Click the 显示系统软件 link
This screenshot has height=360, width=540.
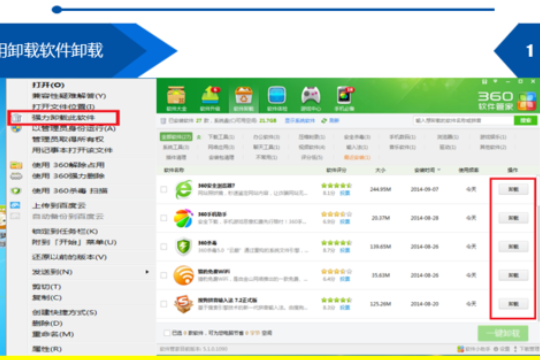[300, 121]
